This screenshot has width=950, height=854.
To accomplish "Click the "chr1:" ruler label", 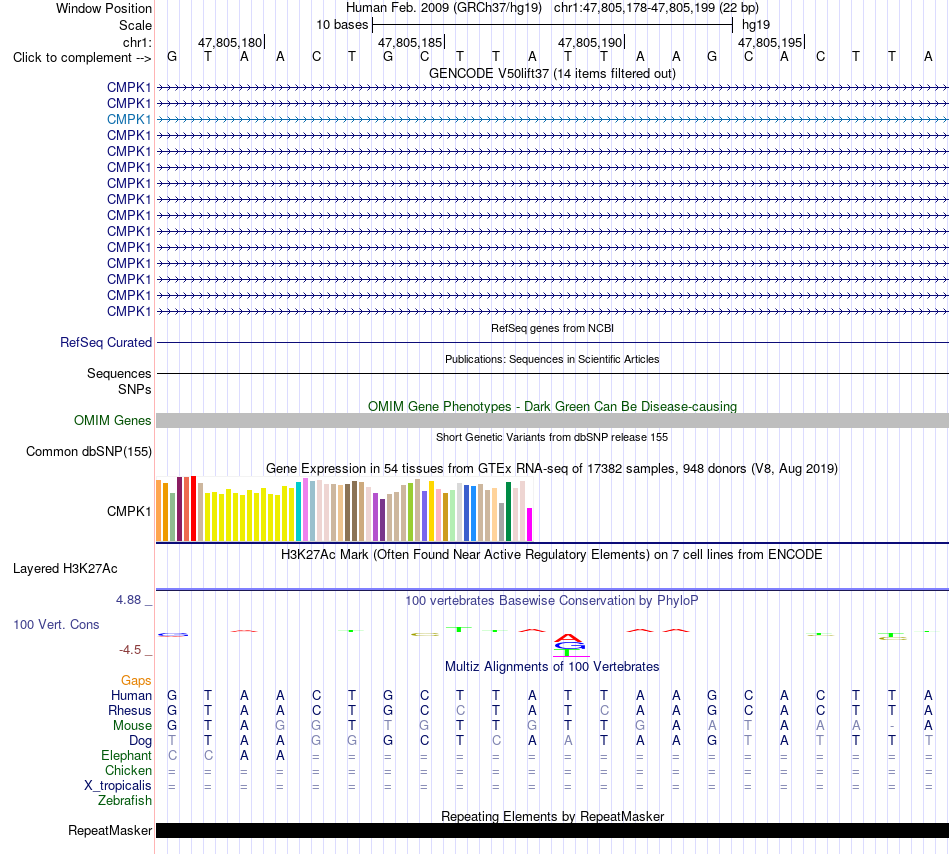I will point(138,42).
